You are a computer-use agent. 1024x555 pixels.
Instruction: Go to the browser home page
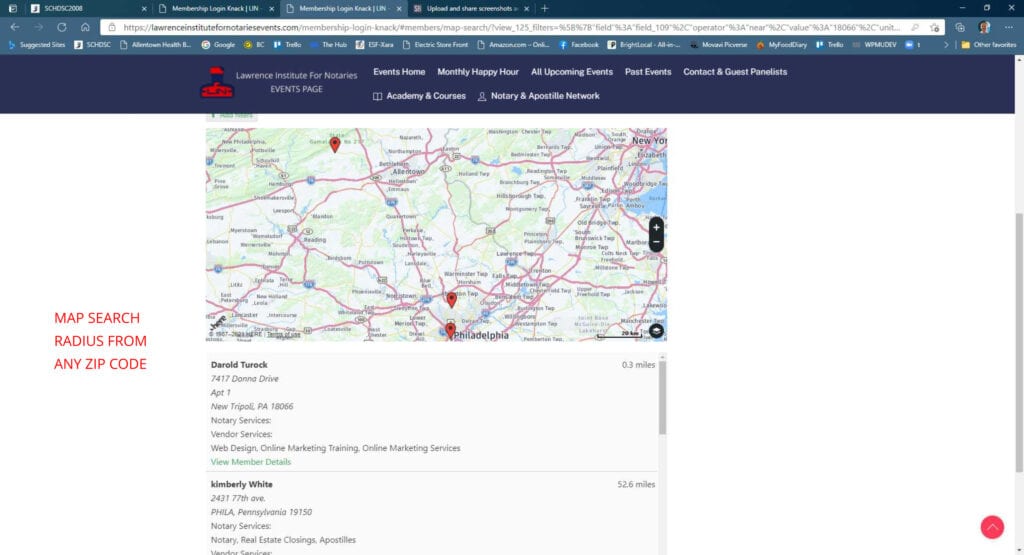pos(85,27)
